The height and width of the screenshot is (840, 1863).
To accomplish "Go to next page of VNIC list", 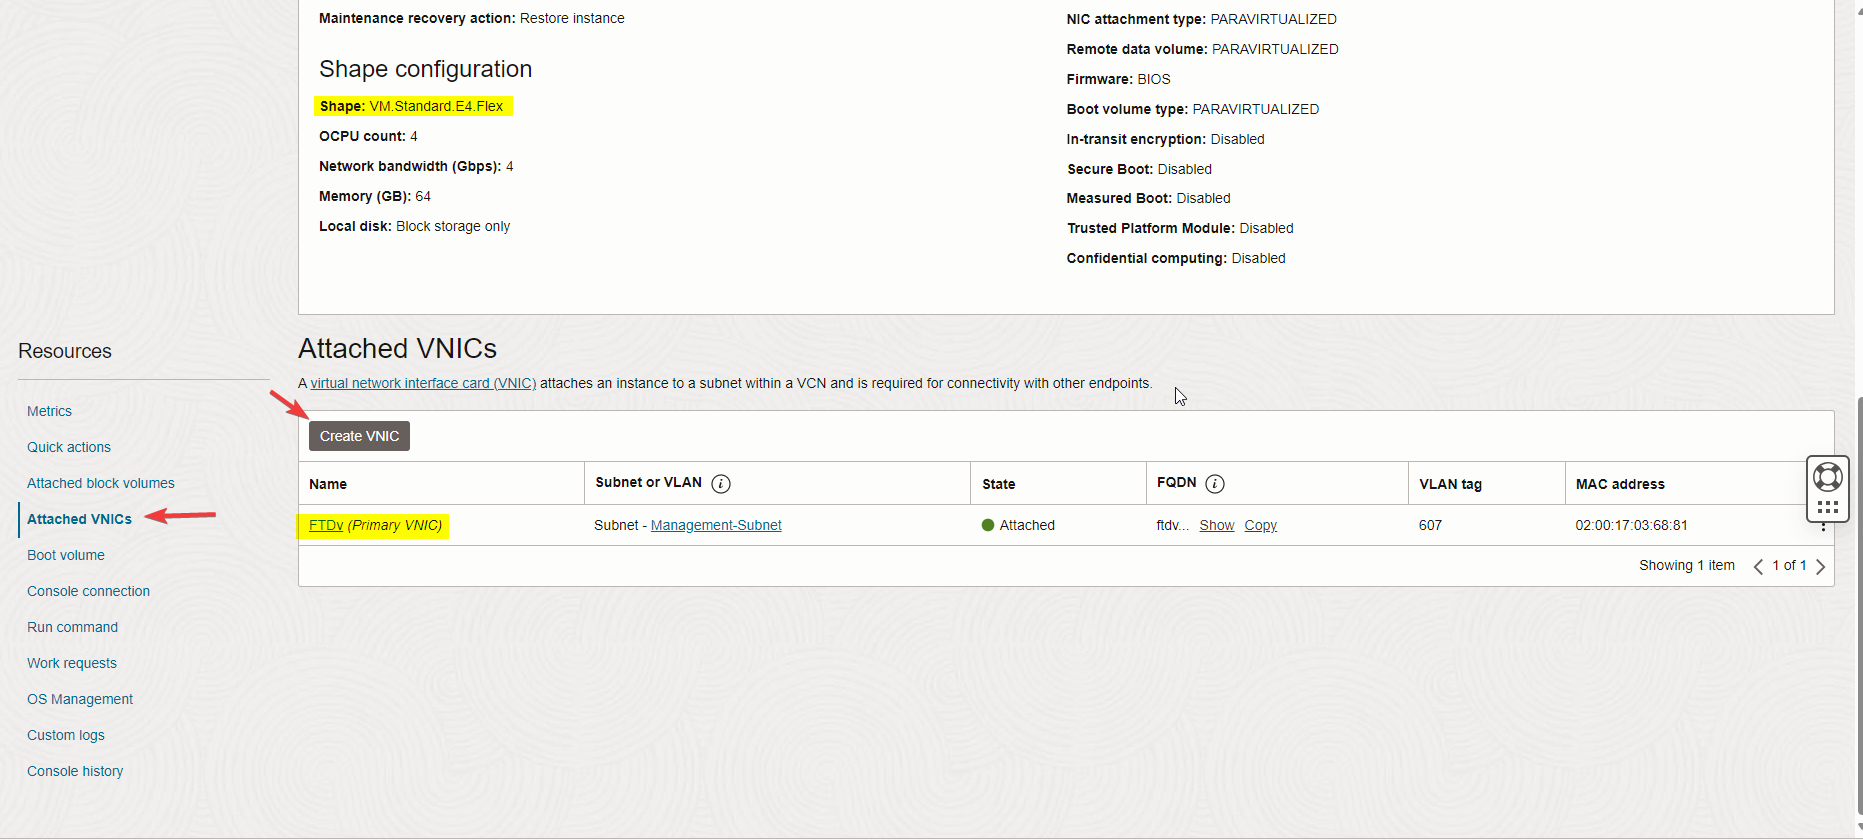I will [x=1820, y=566].
